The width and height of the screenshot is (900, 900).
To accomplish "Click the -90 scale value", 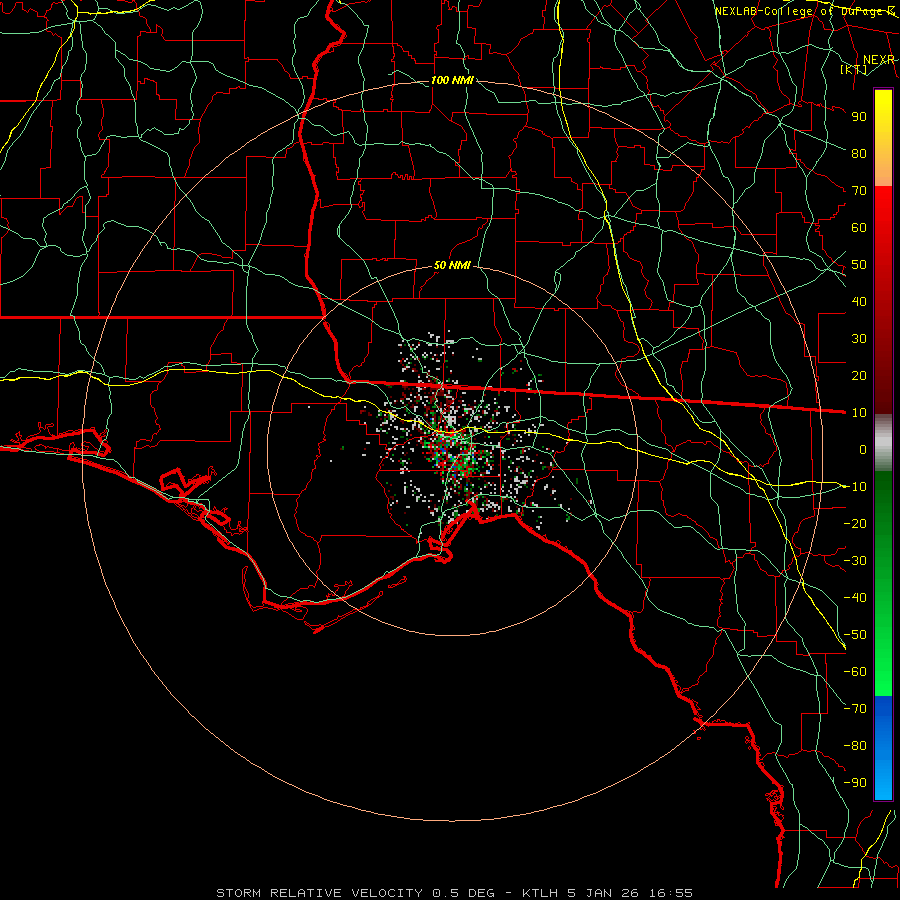I will tap(855, 783).
